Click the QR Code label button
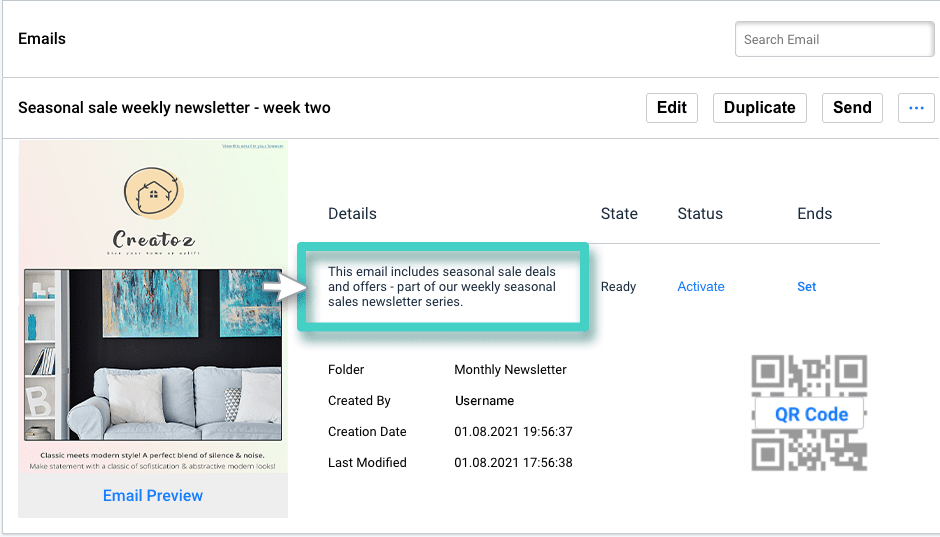This screenshot has width=940, height=537. (811, 414)
